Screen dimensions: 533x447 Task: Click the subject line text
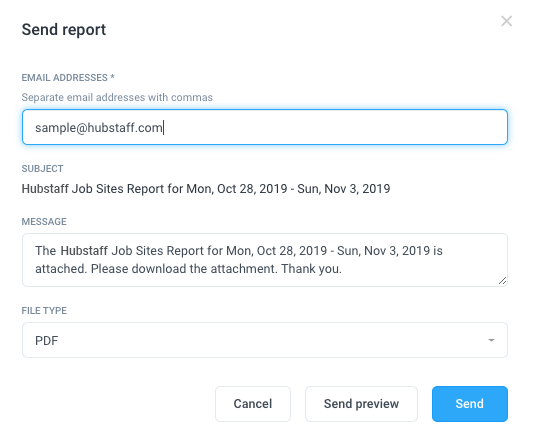(x=206, y=189)
